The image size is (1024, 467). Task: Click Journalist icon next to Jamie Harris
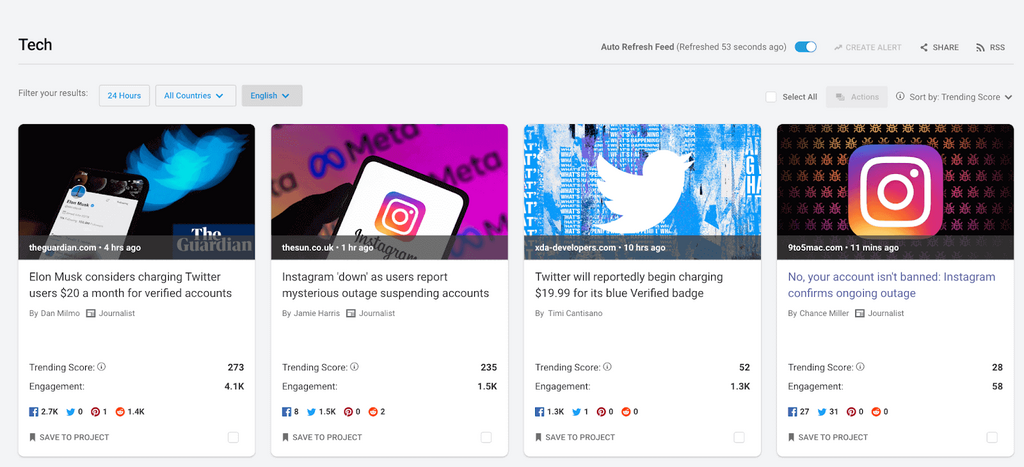(x=350, y=313)
